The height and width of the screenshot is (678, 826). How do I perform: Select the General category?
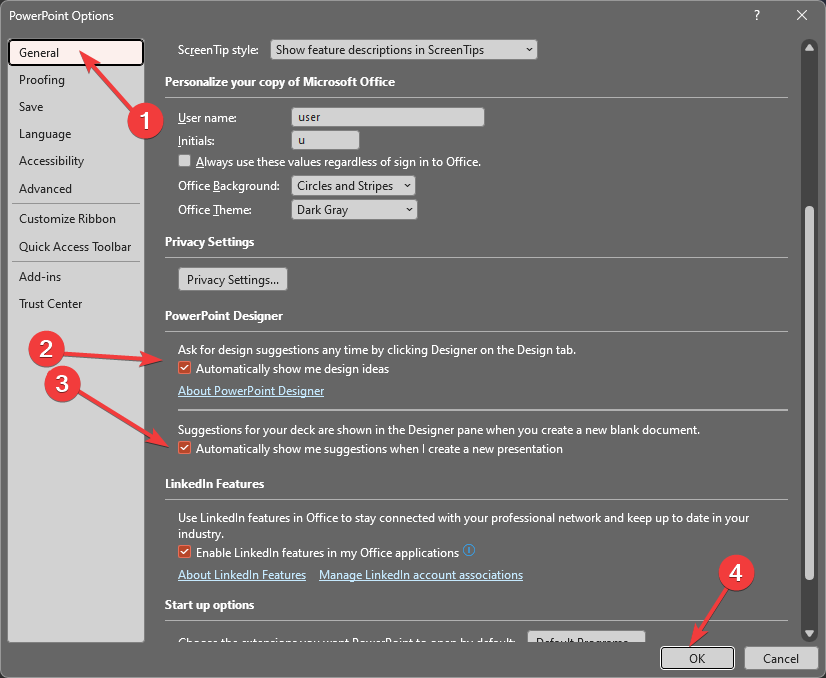click(x=76, y=53)
